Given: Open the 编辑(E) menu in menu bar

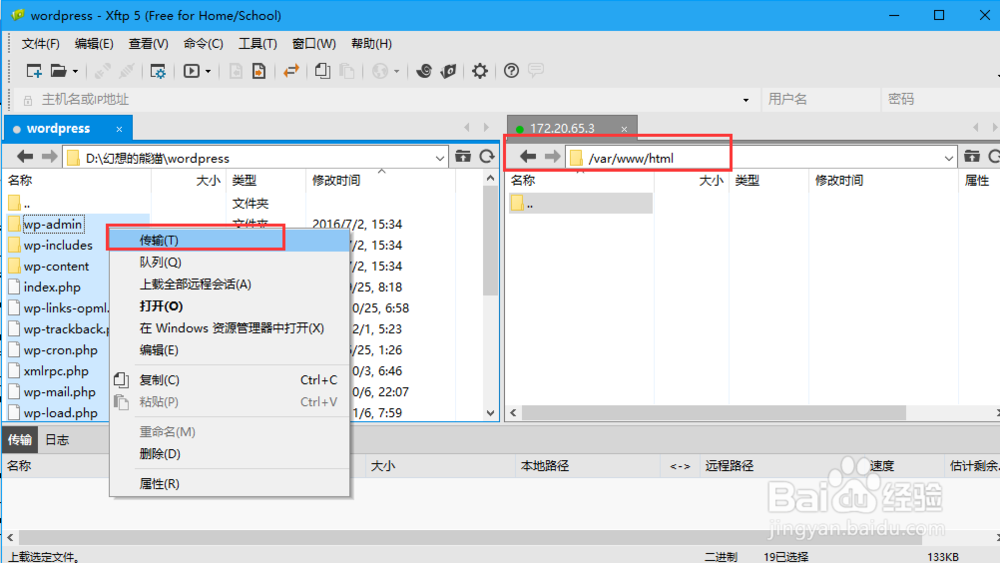Looking at the screenshot, I should click(x=94, y=43).
